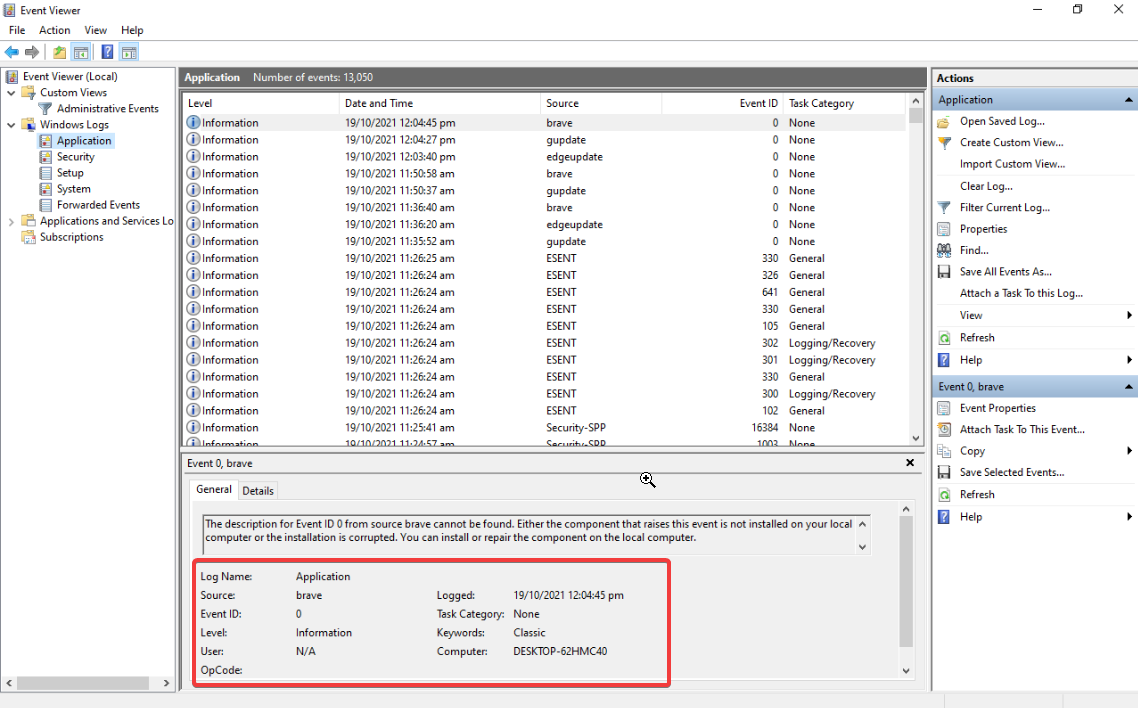Click Event Properties action

point(997,408)
